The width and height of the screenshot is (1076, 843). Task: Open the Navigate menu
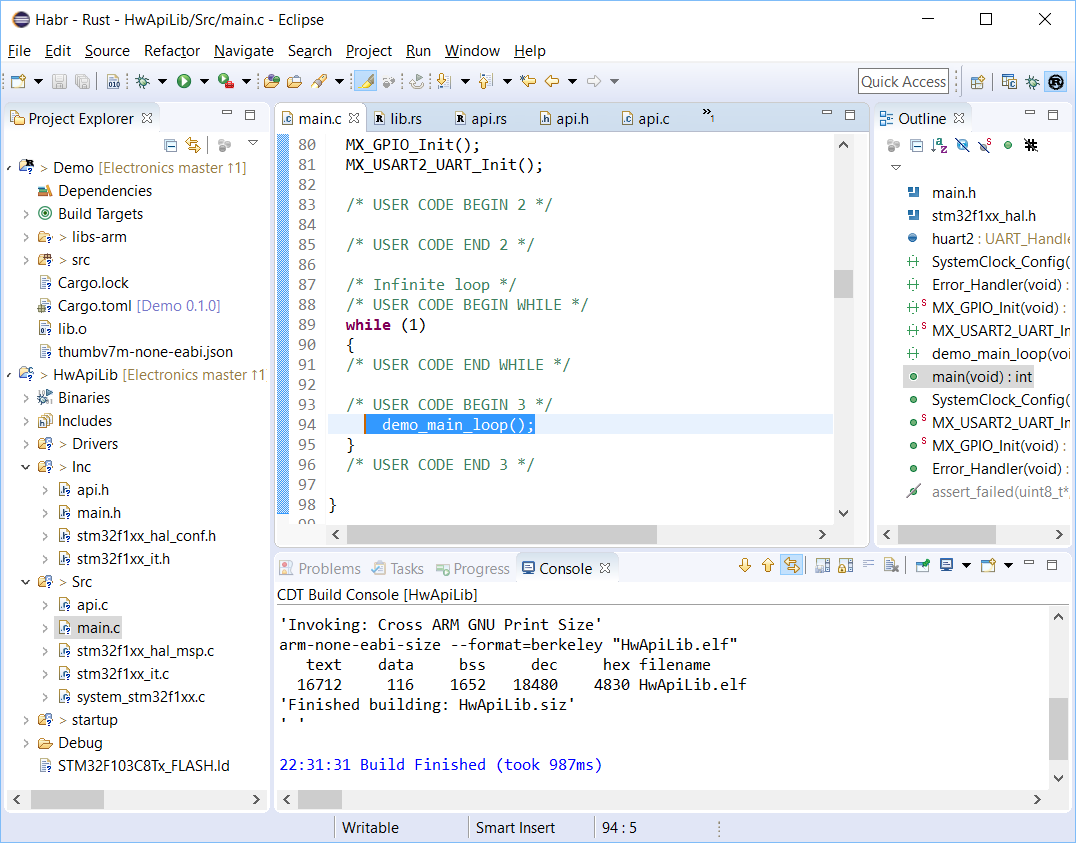pos(243,51)
